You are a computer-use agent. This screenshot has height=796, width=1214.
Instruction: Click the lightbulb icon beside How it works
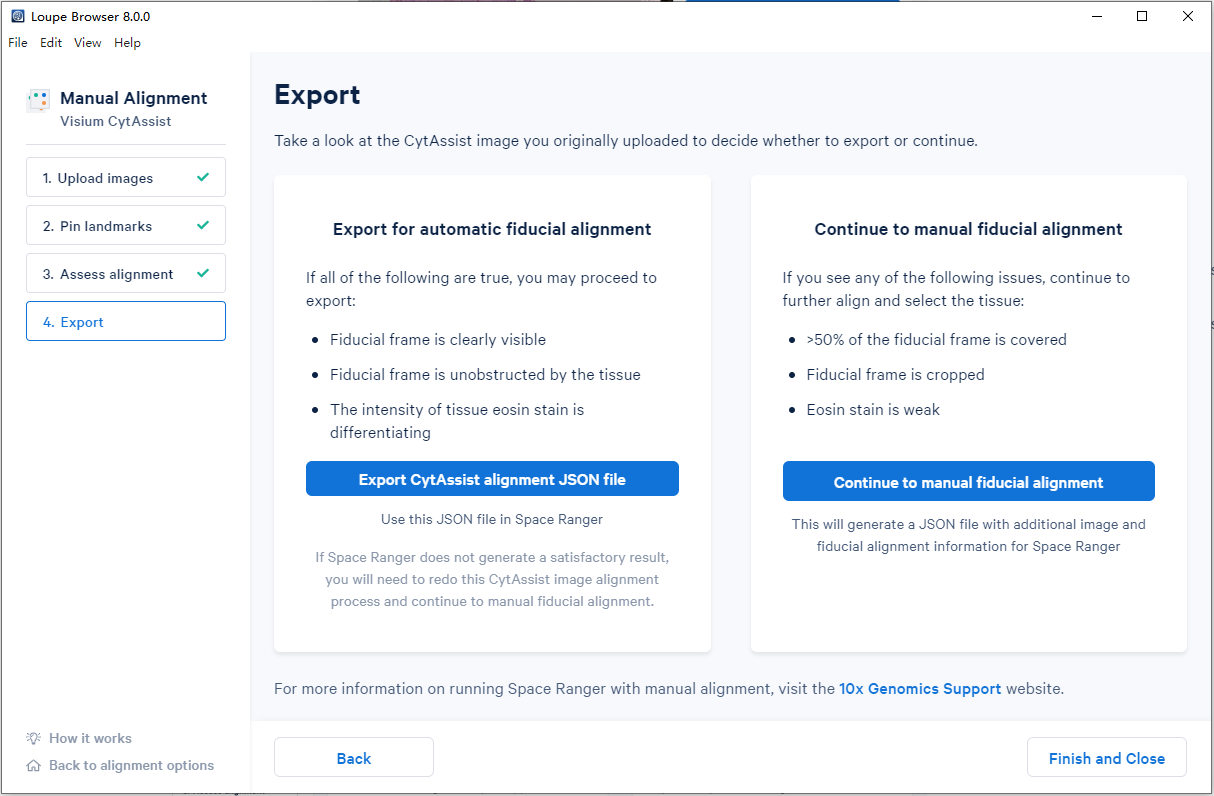pos(34,738)
